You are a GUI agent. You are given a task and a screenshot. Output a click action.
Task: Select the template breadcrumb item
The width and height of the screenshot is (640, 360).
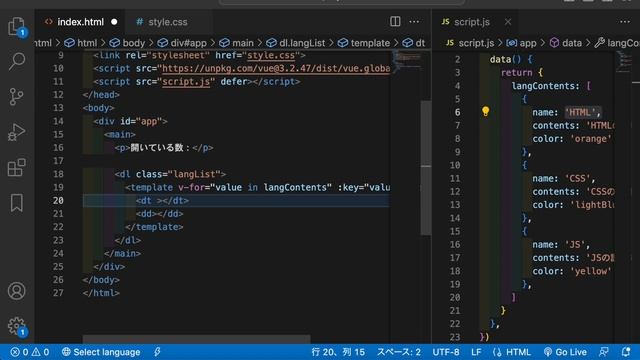(364, 43)
